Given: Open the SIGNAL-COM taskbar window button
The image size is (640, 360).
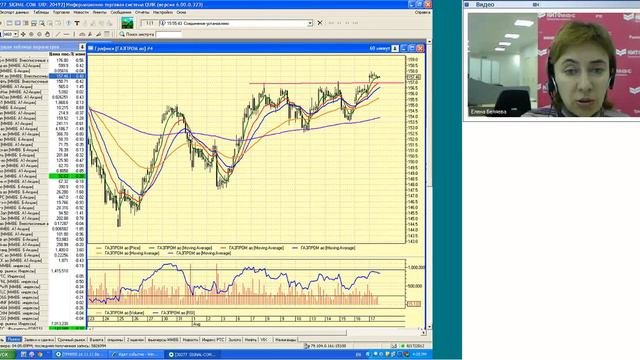Looking at the screenshot, I should point(193,354).
